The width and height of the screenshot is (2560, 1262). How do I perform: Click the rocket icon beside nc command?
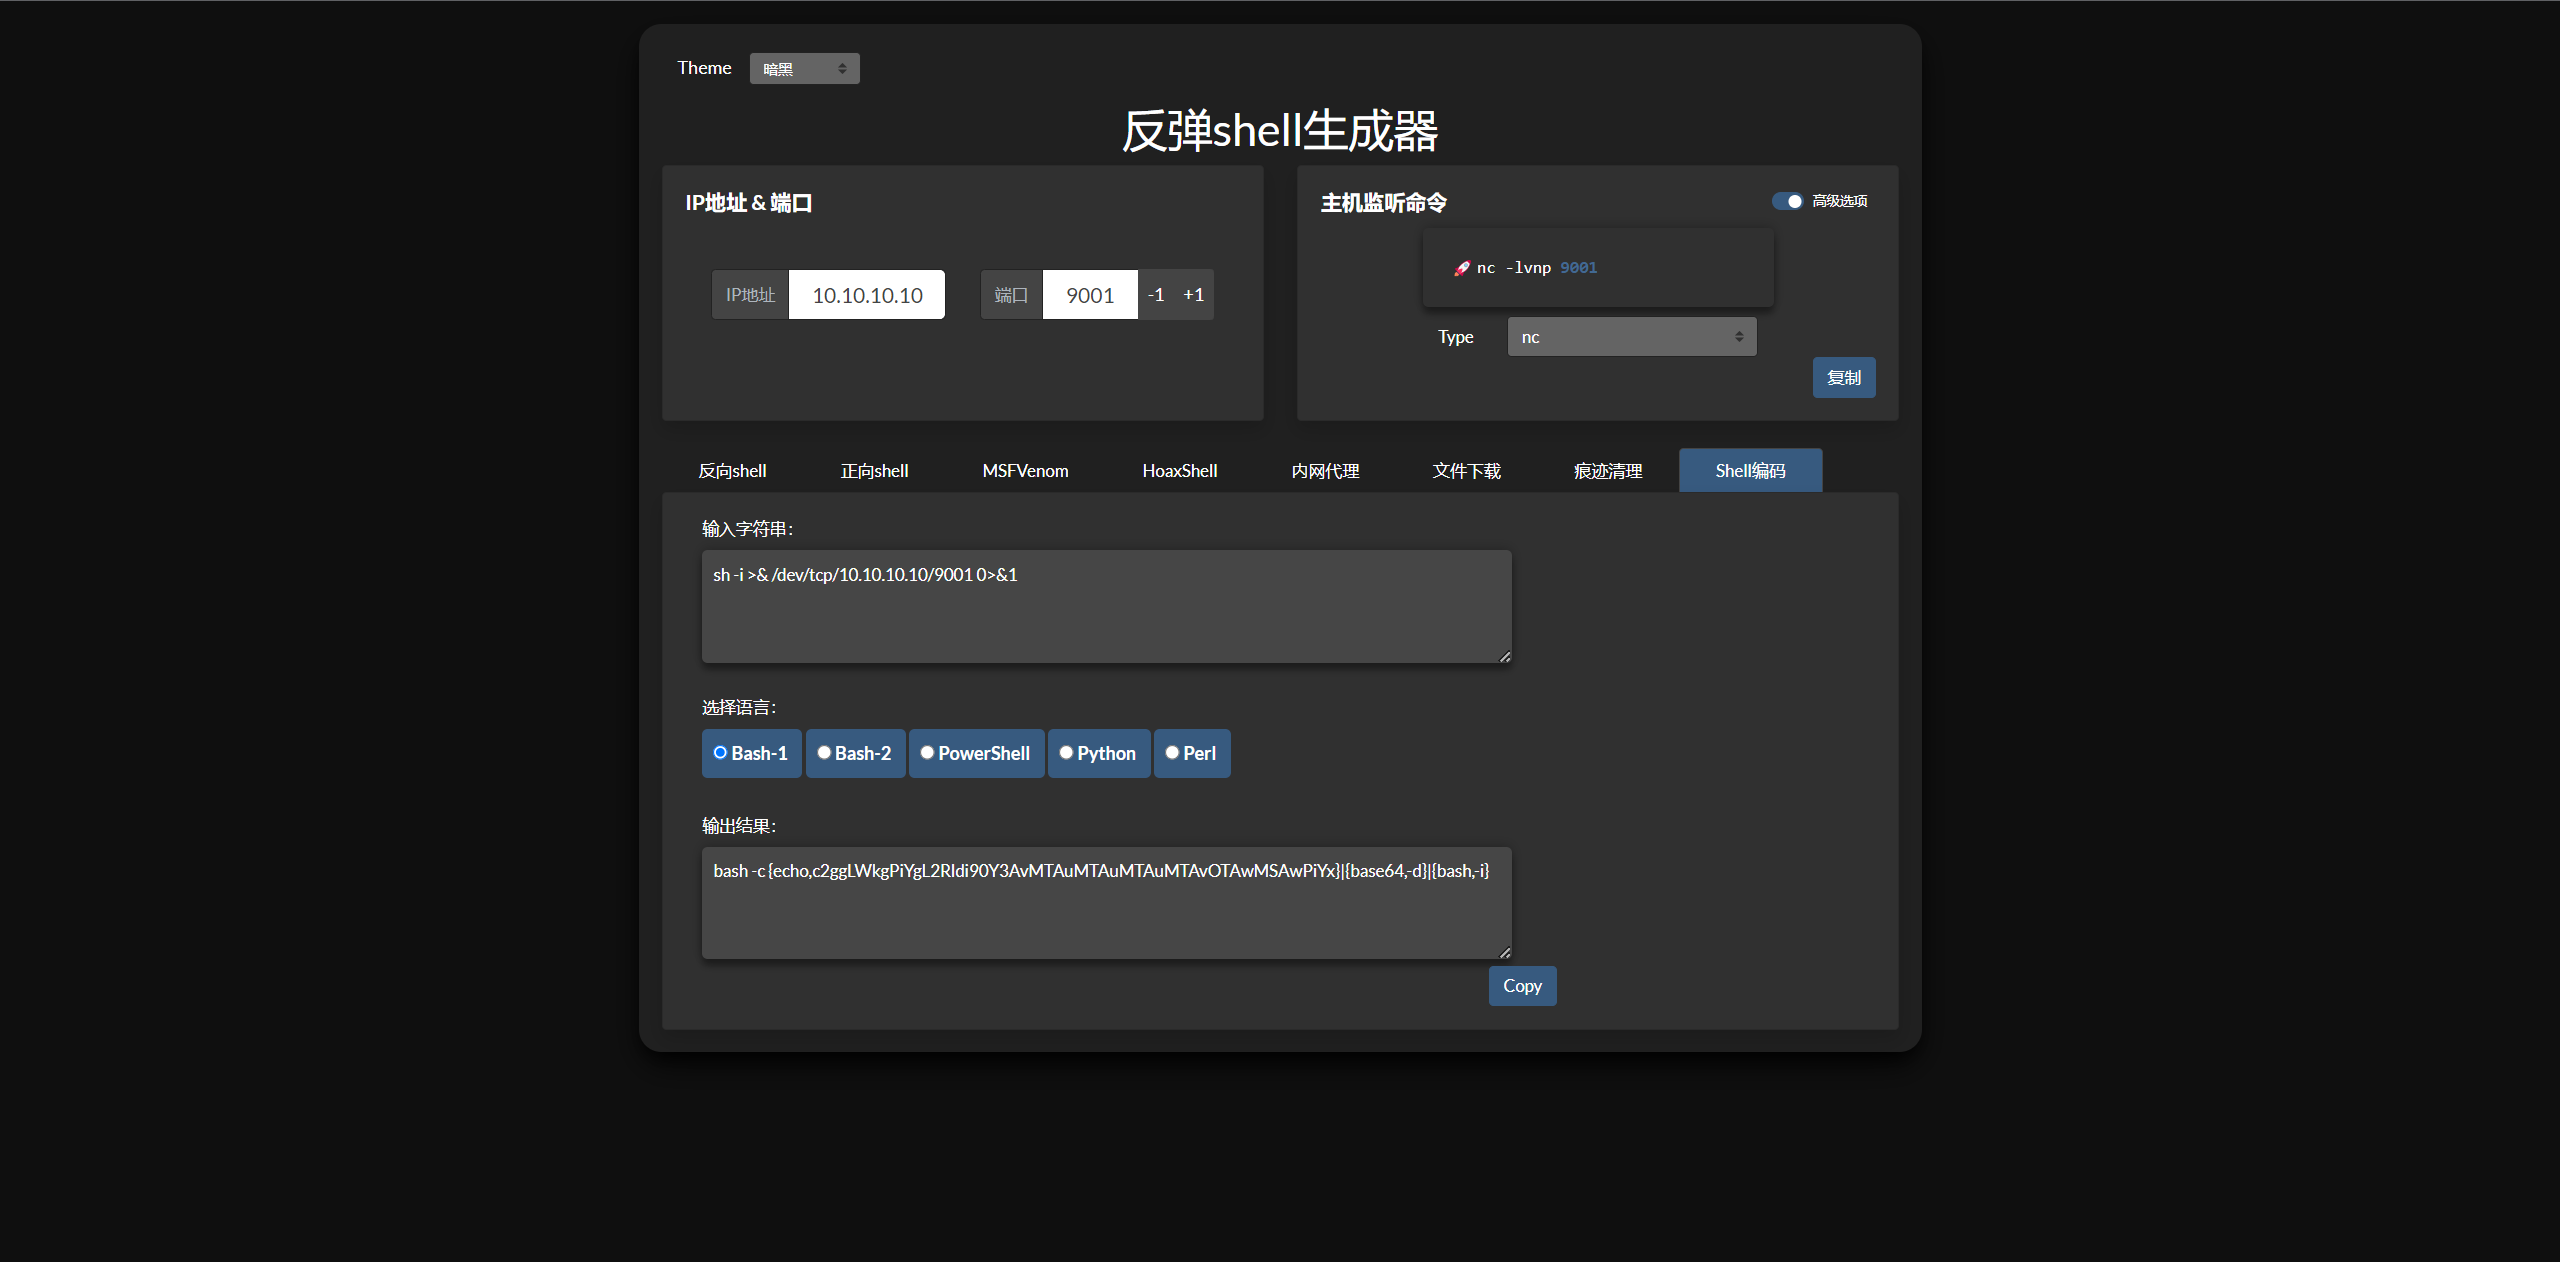[x=1461, y=268]
